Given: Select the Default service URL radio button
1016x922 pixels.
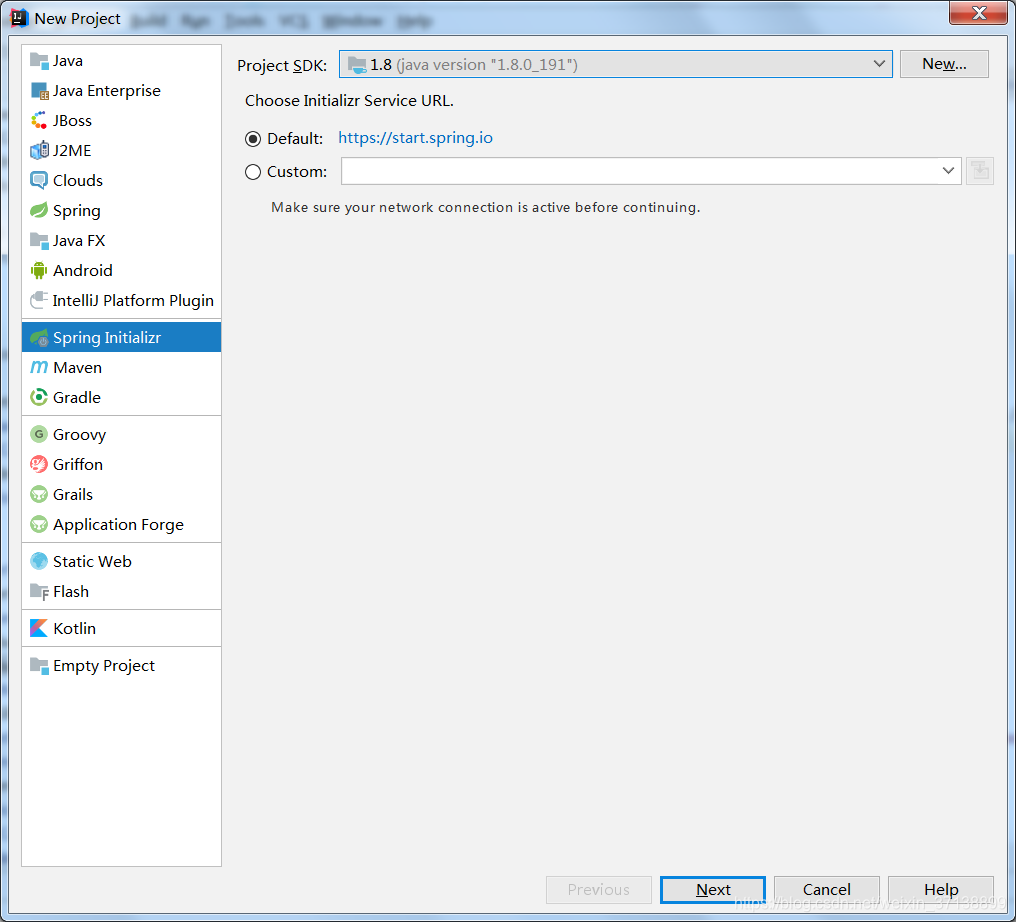Looking at the screenshot, I should (253, 139).
